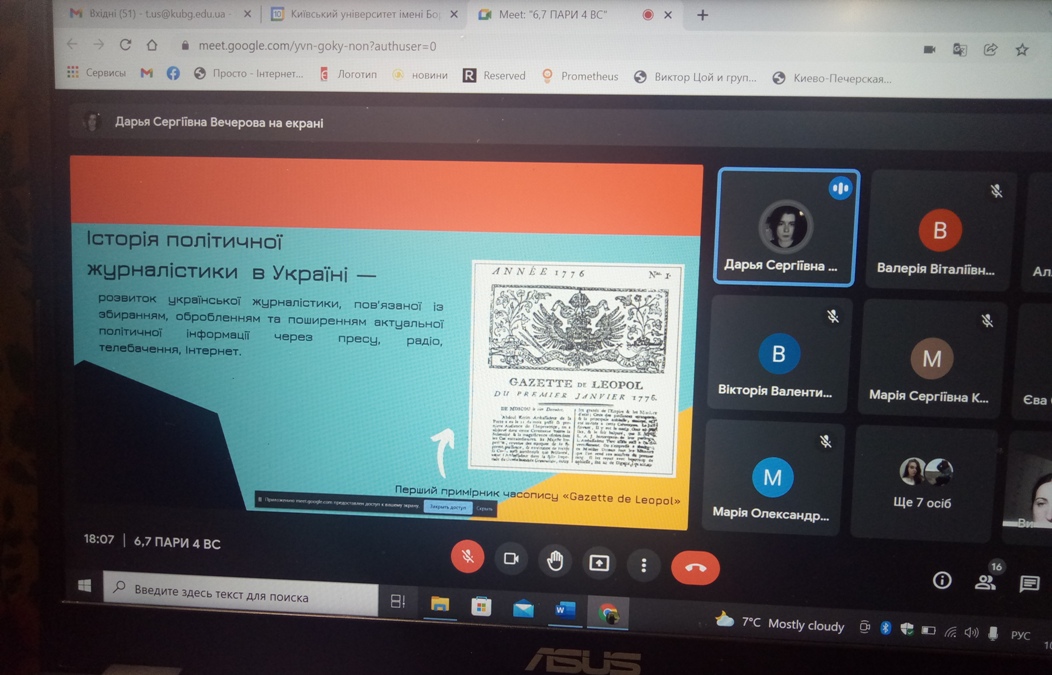Image resolution: width=1052 pixels, height=675 pixels.
Task: Switch РУС input language
Action: tap(1020, 635)
